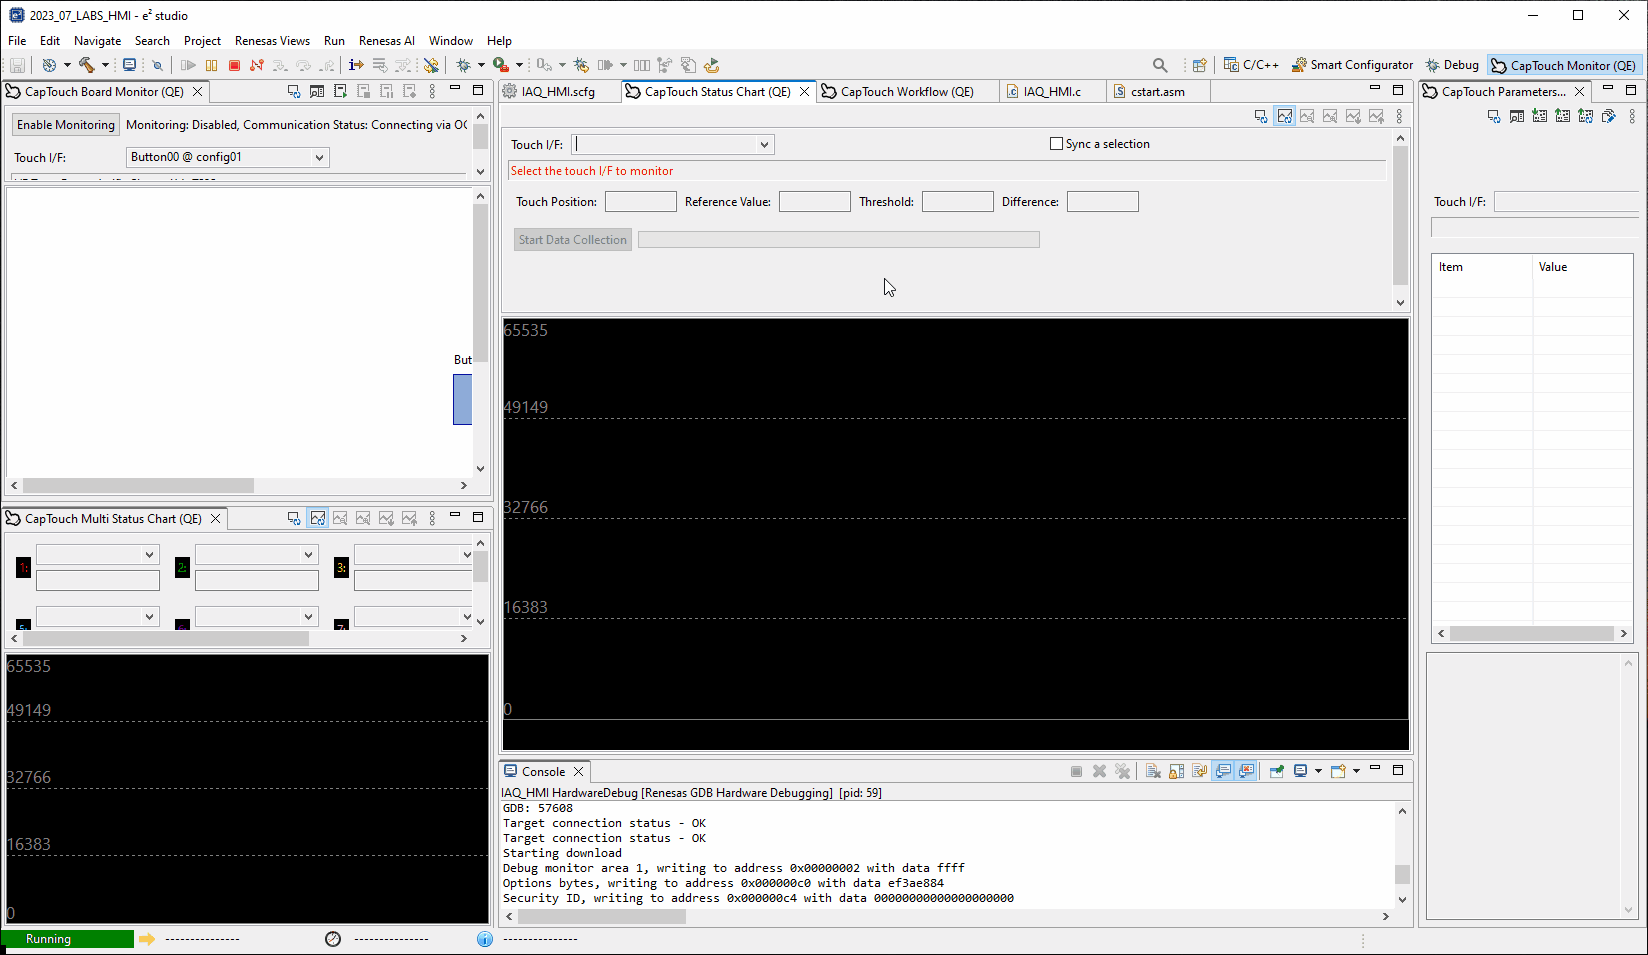Click the Scroll Lock icon in Console
This screenshot has height=955, width=1648.
pos(1177,771)
